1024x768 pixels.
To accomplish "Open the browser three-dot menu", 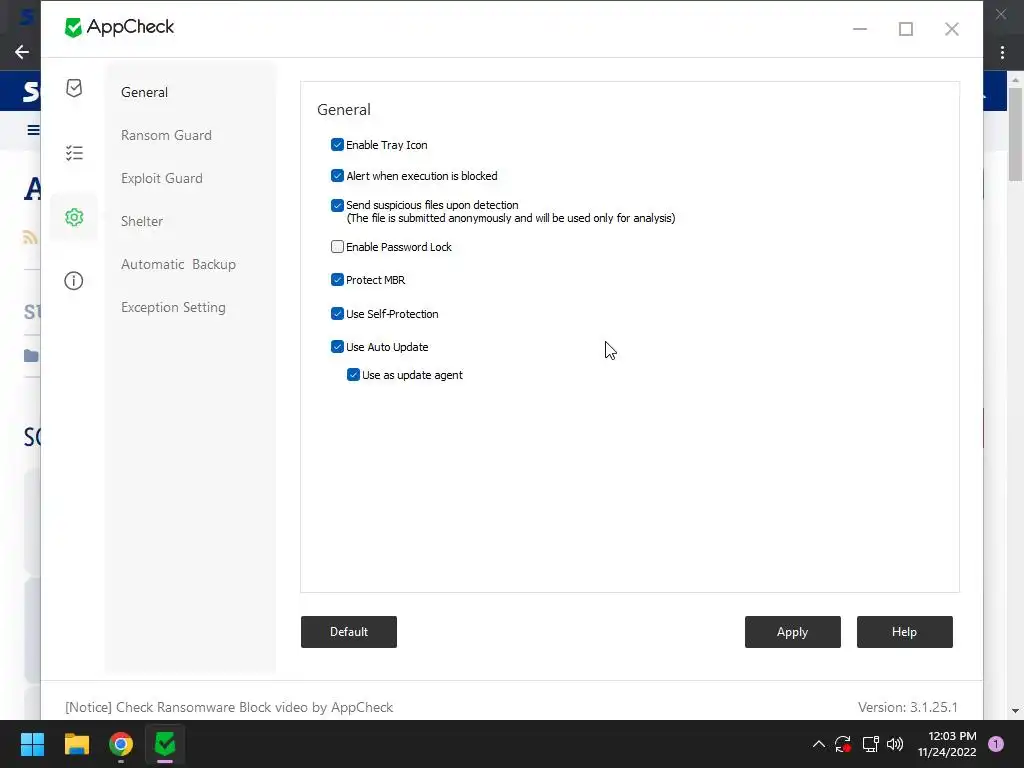I will (1002, 52).
